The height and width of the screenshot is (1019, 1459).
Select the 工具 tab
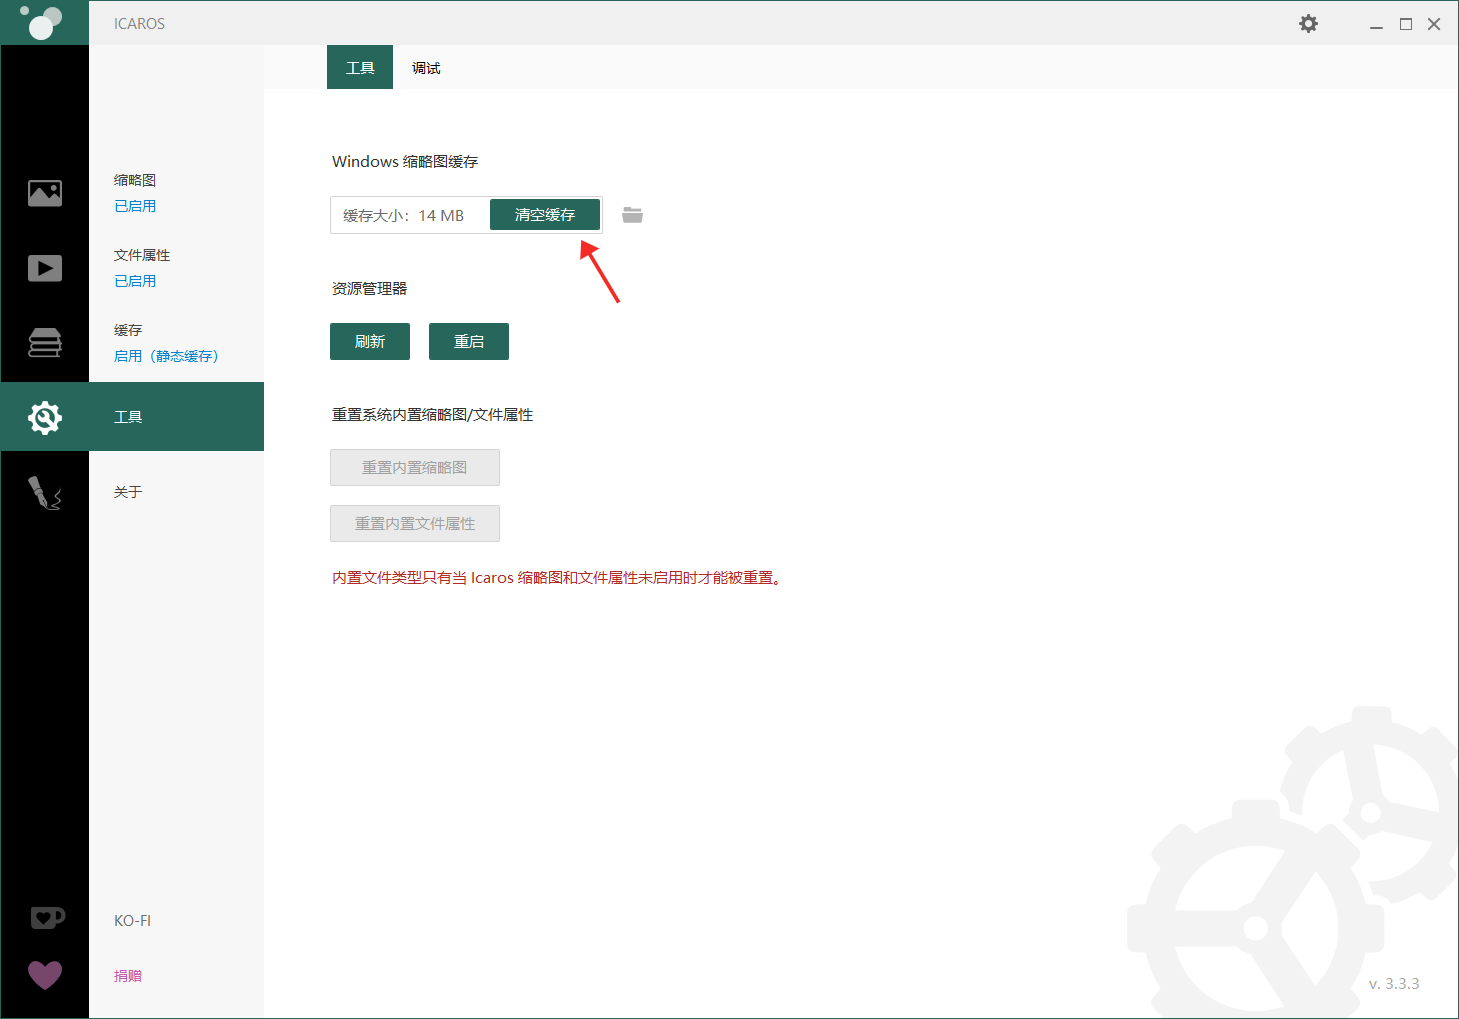coord(360,67)
